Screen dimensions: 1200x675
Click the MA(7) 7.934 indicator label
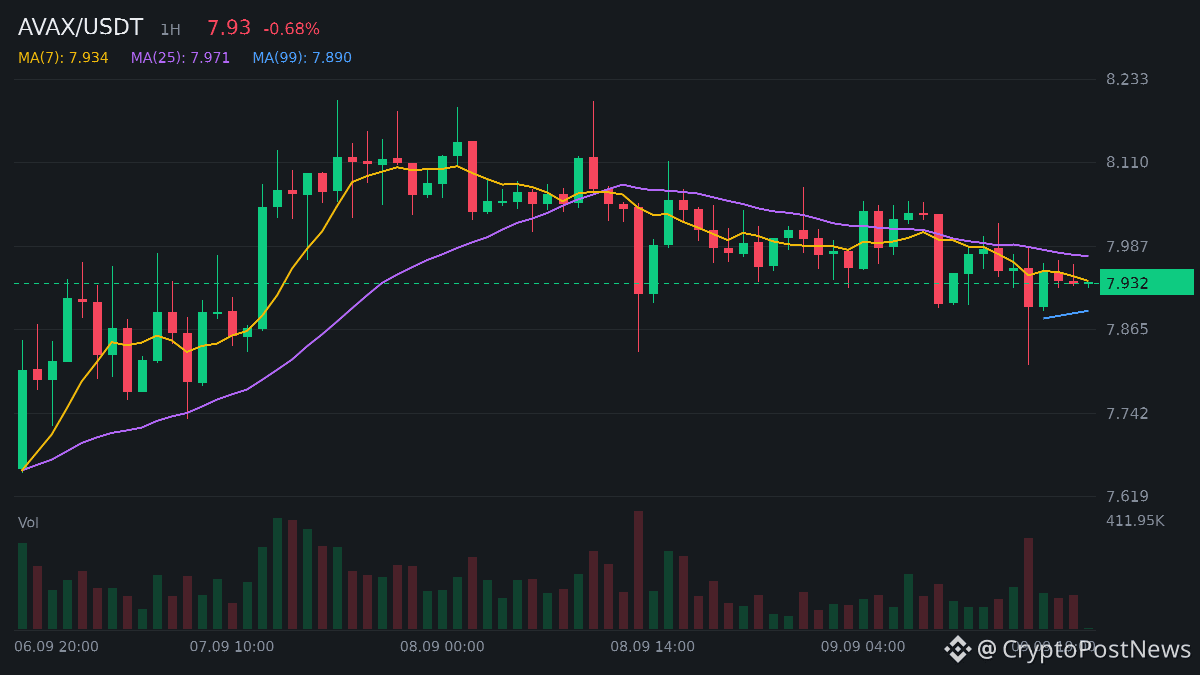[x=63, y=58]
